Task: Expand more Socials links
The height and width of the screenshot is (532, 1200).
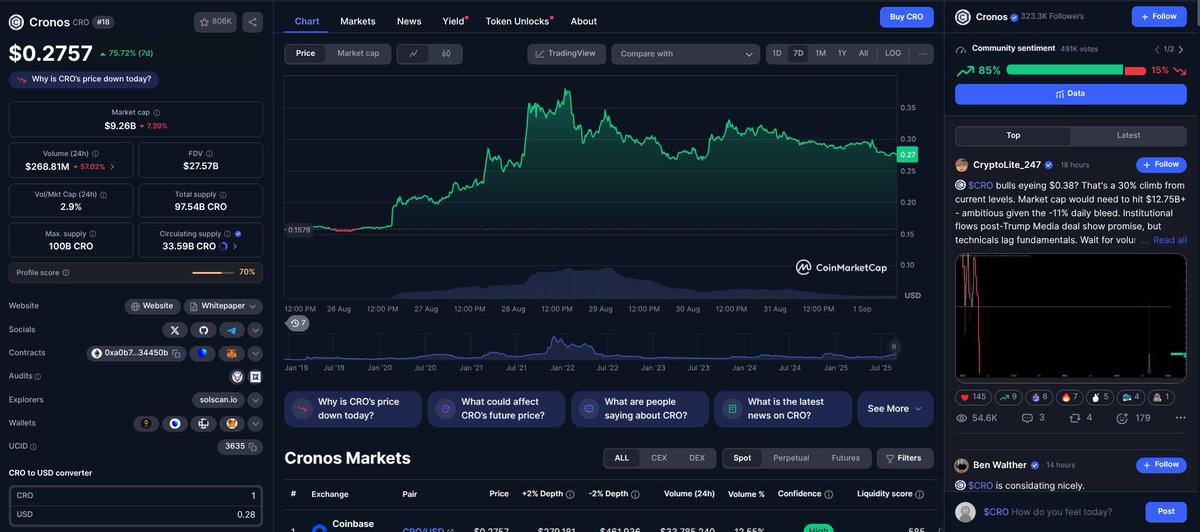Action: tap(255, 330)
